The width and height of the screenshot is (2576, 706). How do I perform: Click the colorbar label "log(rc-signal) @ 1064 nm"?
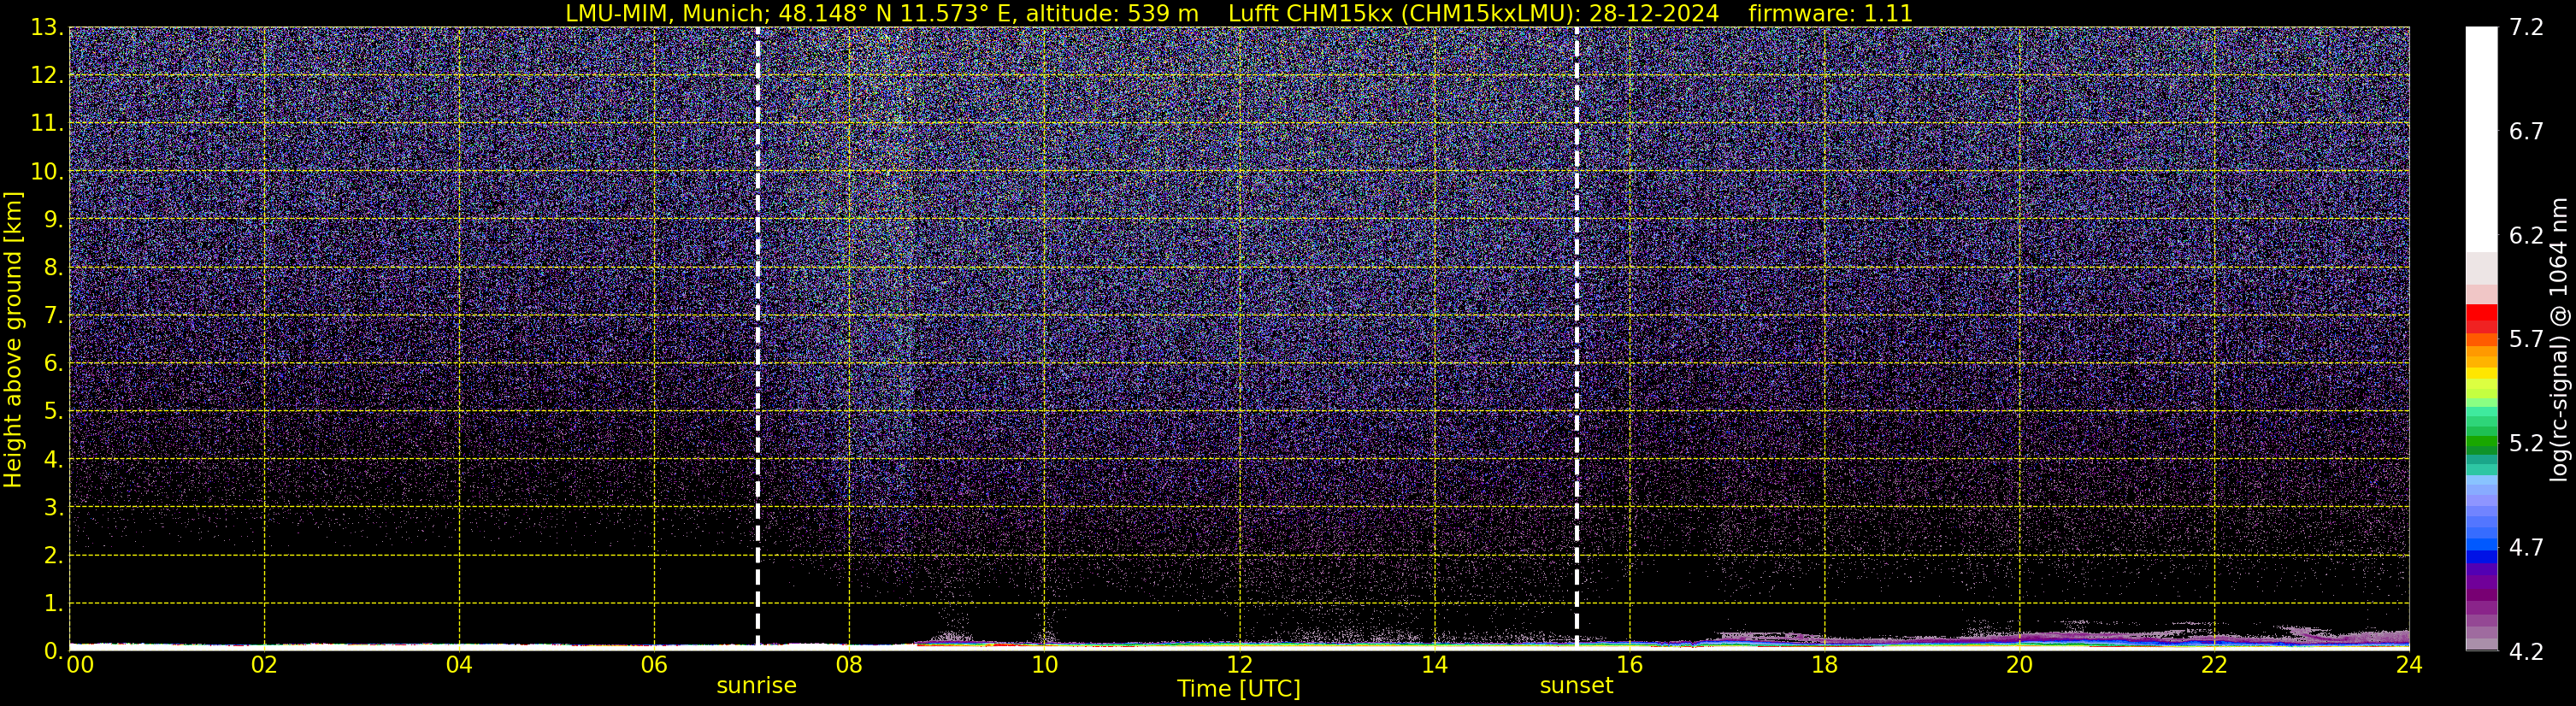(x=2558, y=340)
